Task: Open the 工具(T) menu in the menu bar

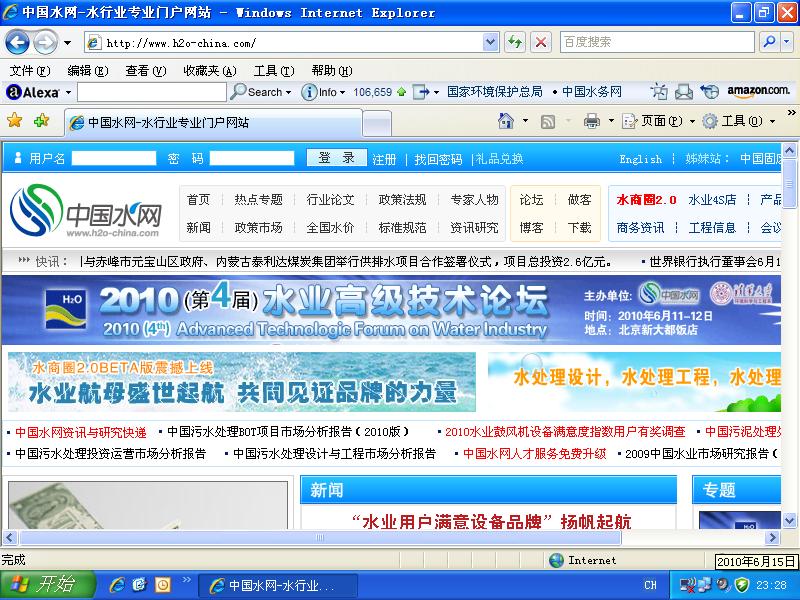Action: point(274,71)
